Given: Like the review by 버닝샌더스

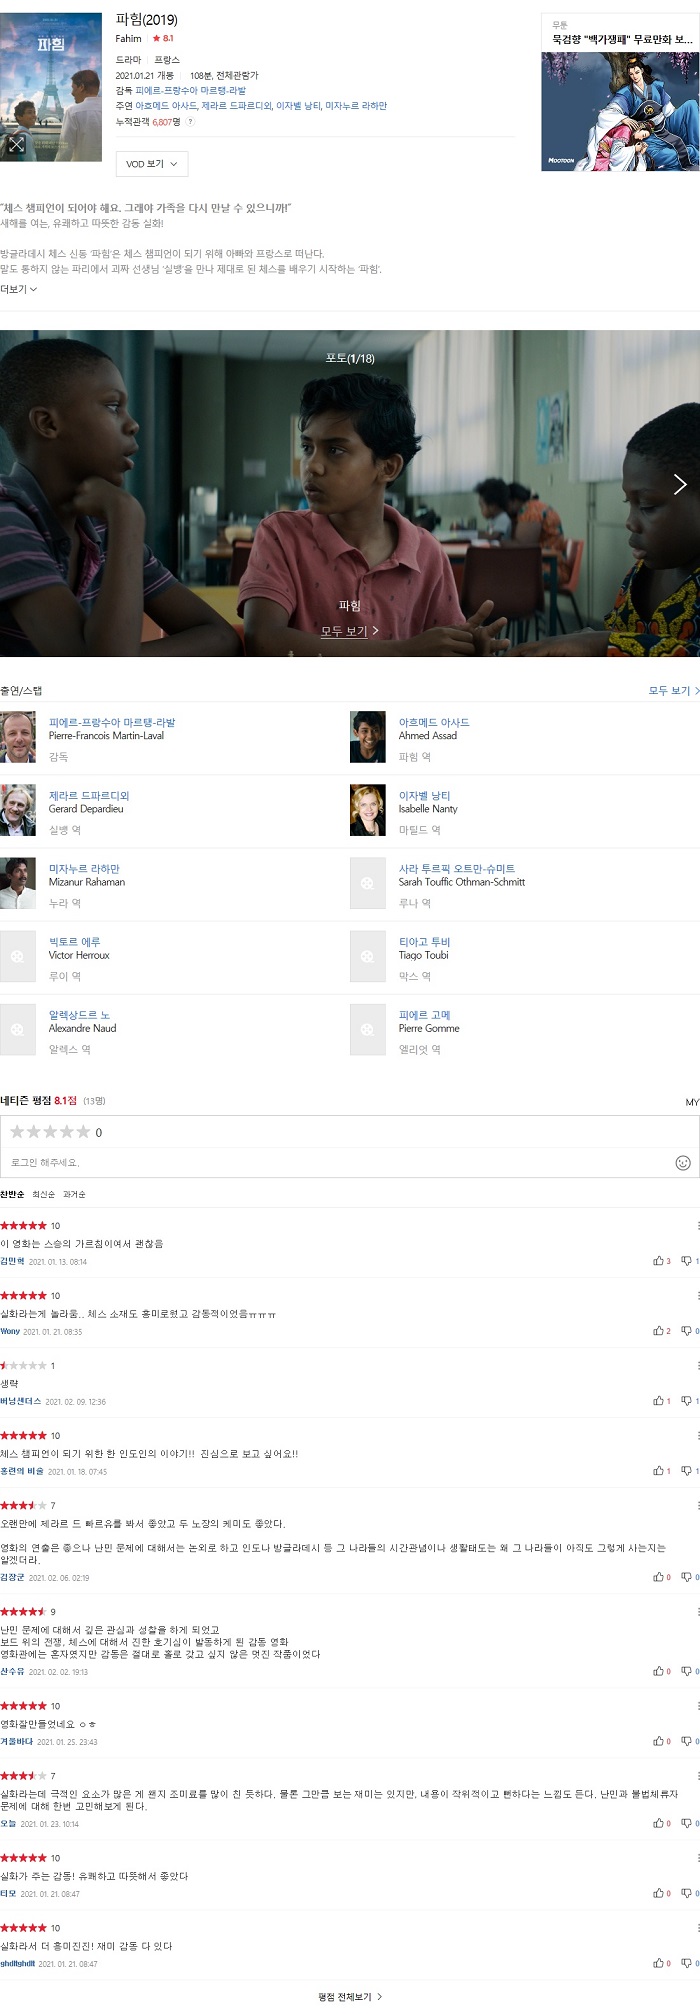Looking at the screenshot, I should click(x=662, y=1401).
